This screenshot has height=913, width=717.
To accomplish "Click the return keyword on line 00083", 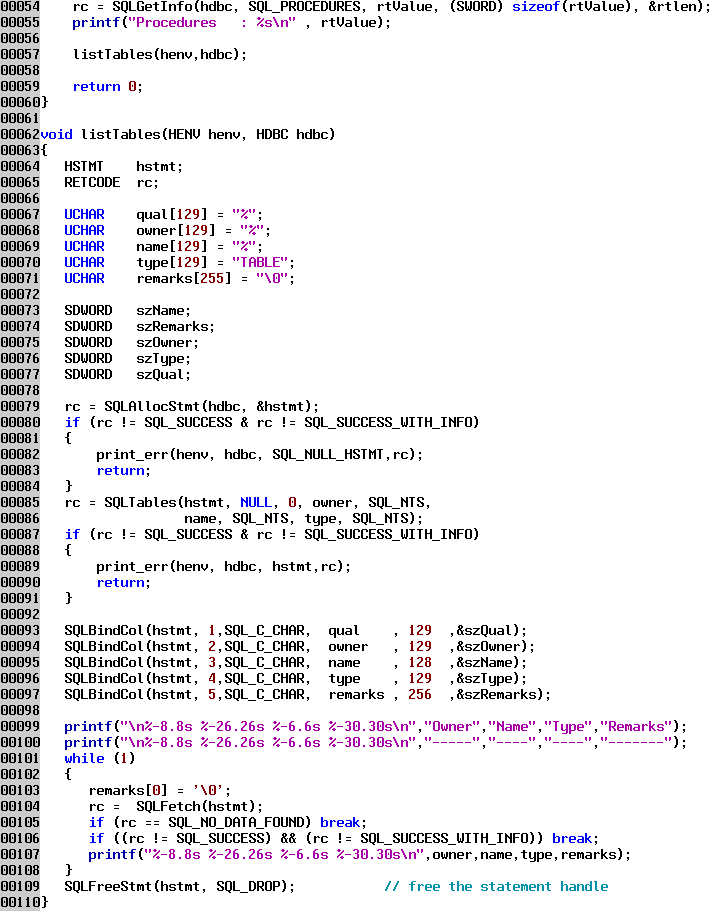I will [x=120, y=471].
